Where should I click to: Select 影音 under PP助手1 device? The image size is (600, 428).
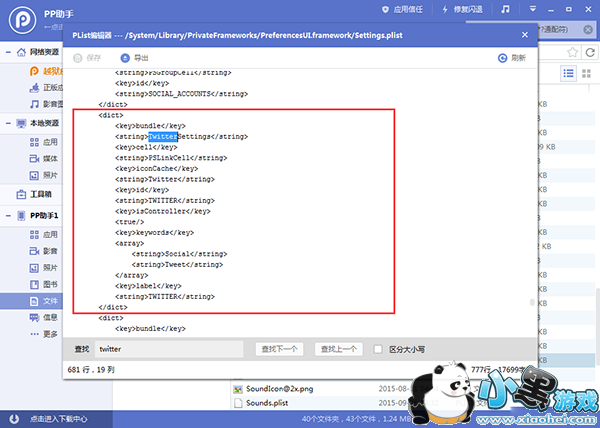pos(43,251)
